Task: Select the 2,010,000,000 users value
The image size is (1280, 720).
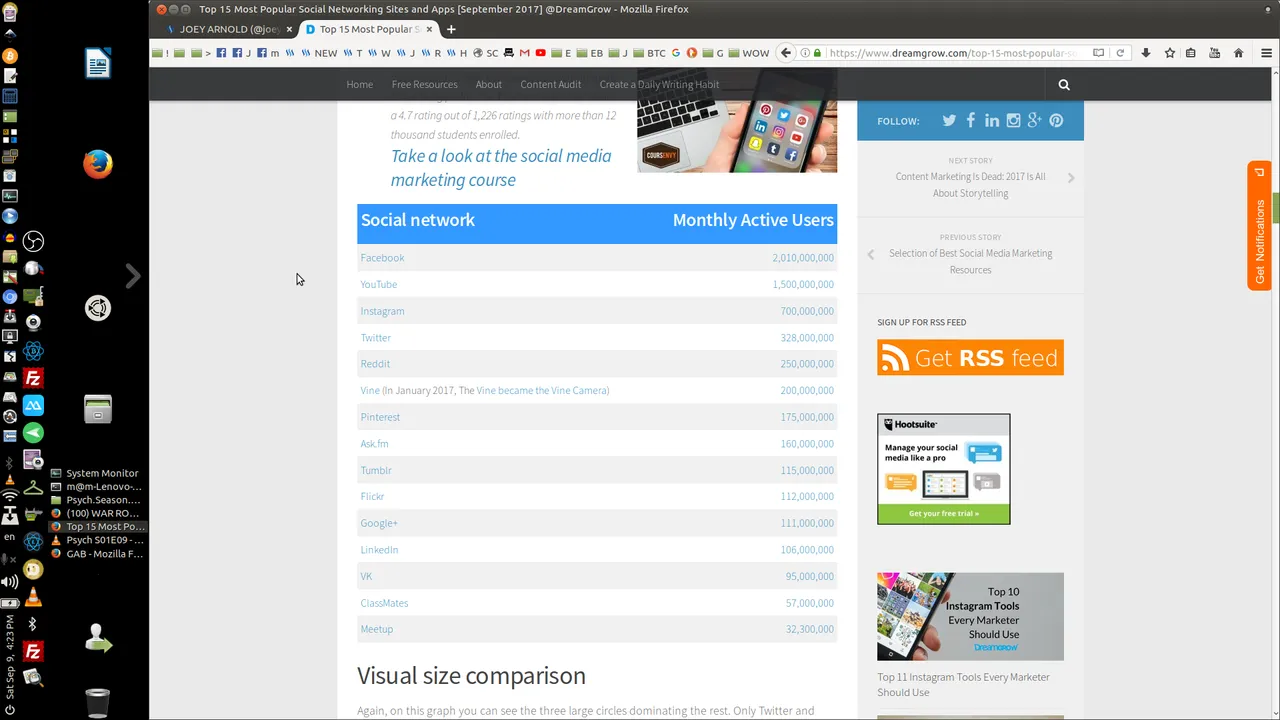Action: (x=803, y=258)
